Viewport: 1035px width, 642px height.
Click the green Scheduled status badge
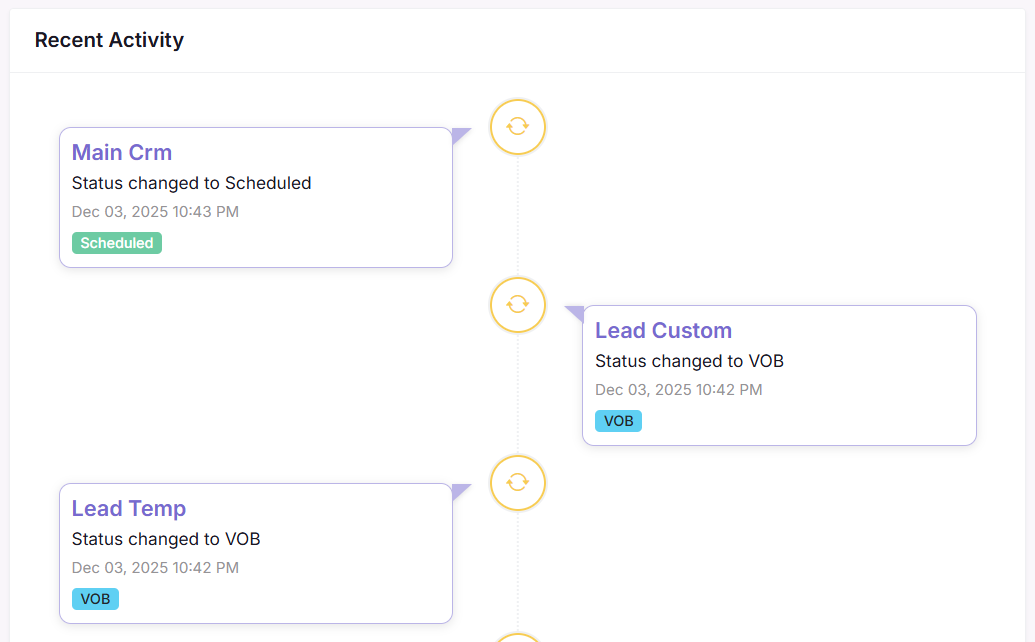click(x=117, y=243)
